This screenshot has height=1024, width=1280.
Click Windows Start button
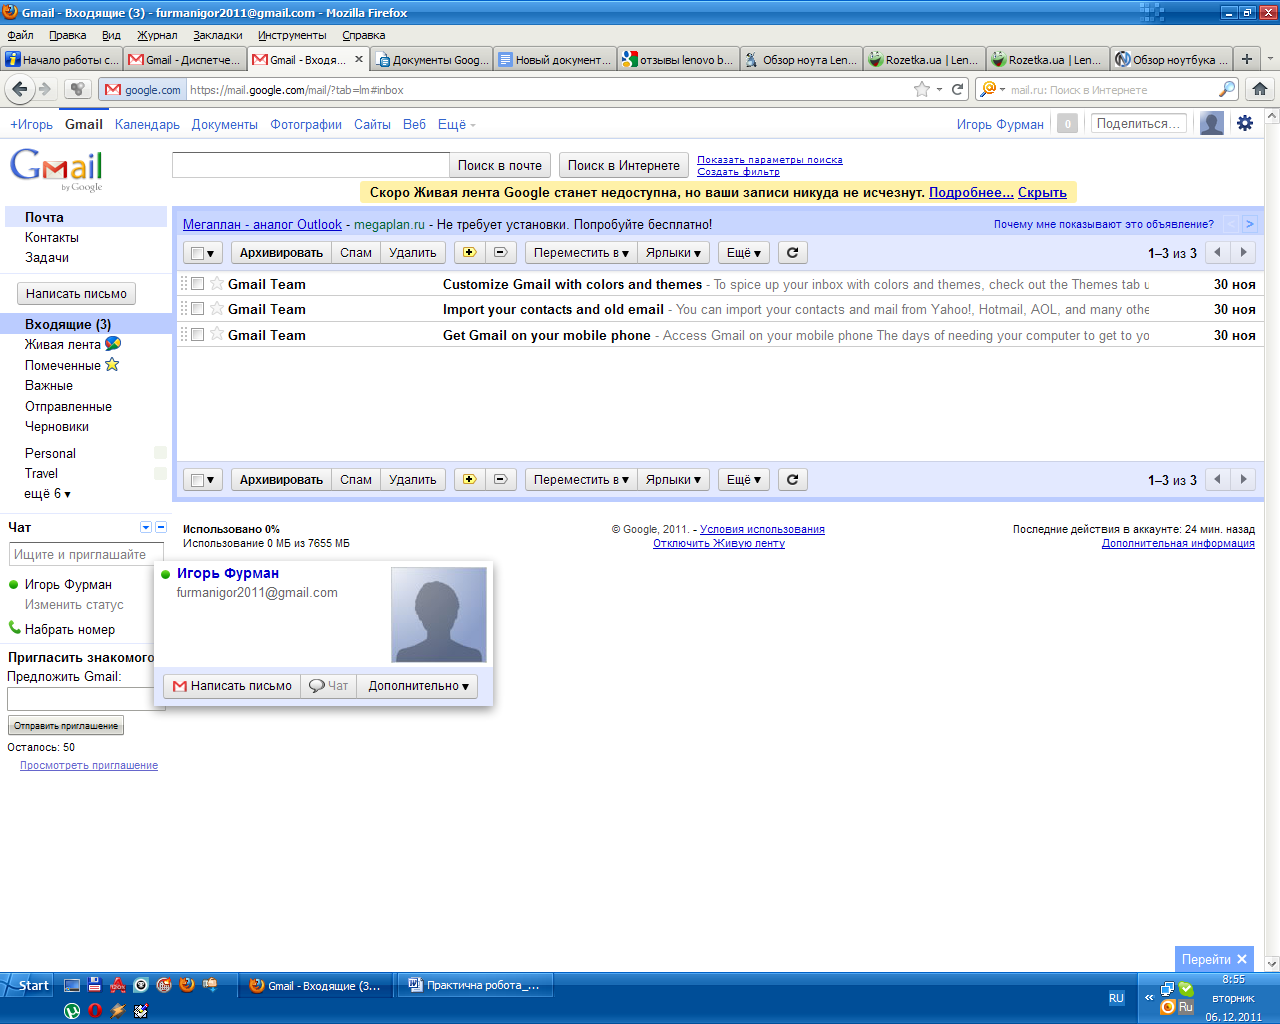click(27, 985)
